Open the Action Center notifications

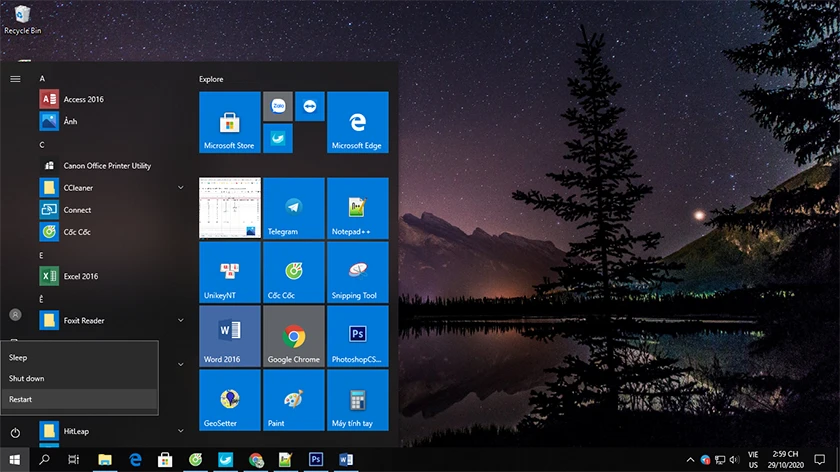[x=820, y=460]
